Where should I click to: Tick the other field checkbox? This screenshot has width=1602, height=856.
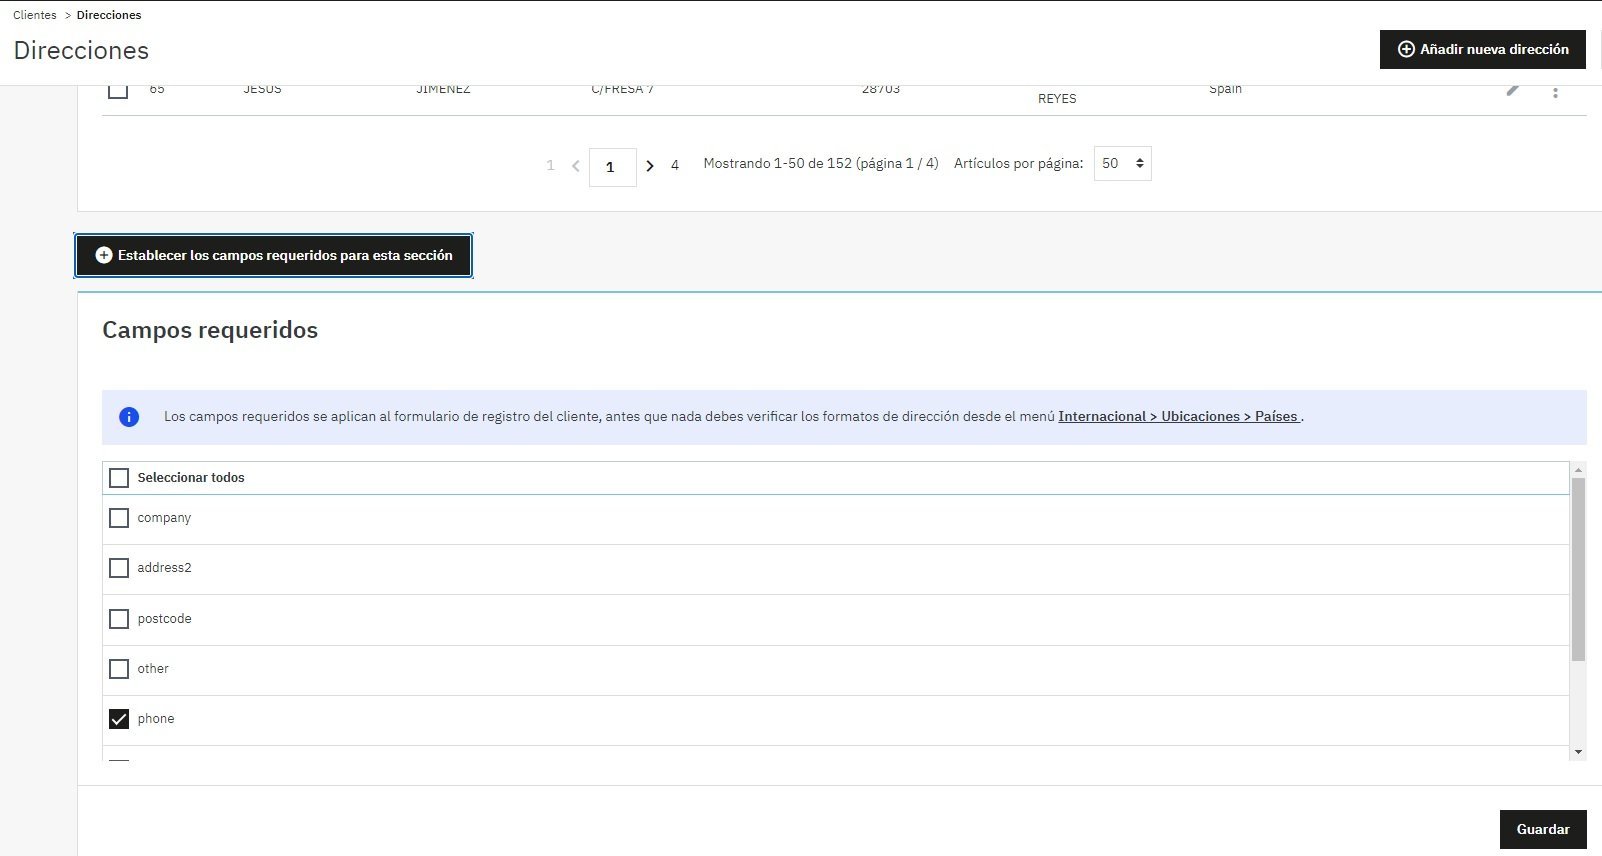pos(119,669)
